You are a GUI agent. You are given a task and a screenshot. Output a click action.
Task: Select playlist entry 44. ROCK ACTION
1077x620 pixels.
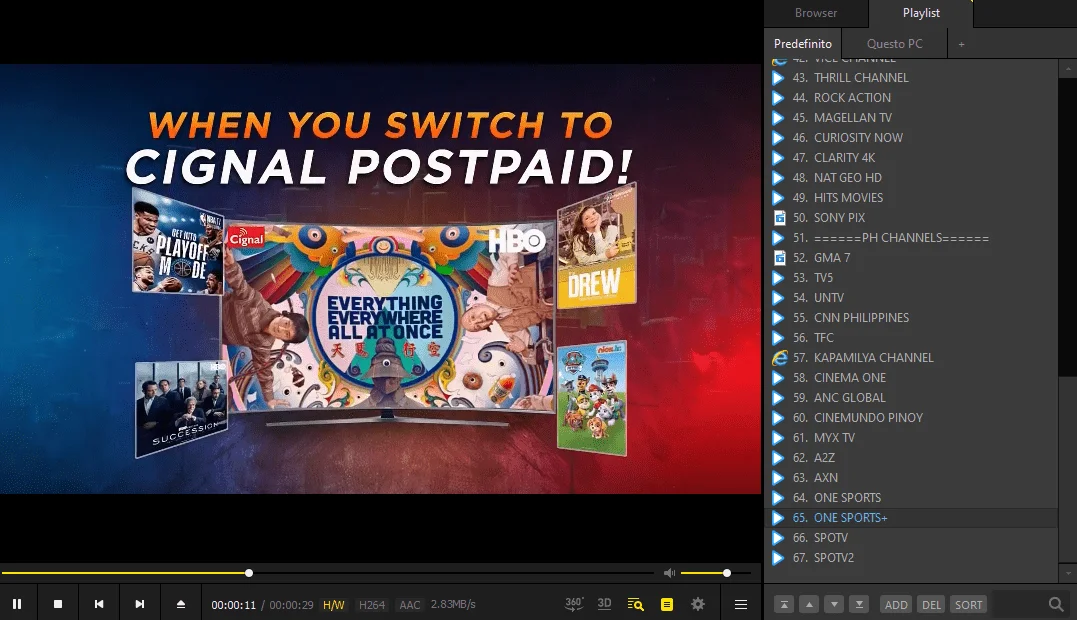coord(911,97)
